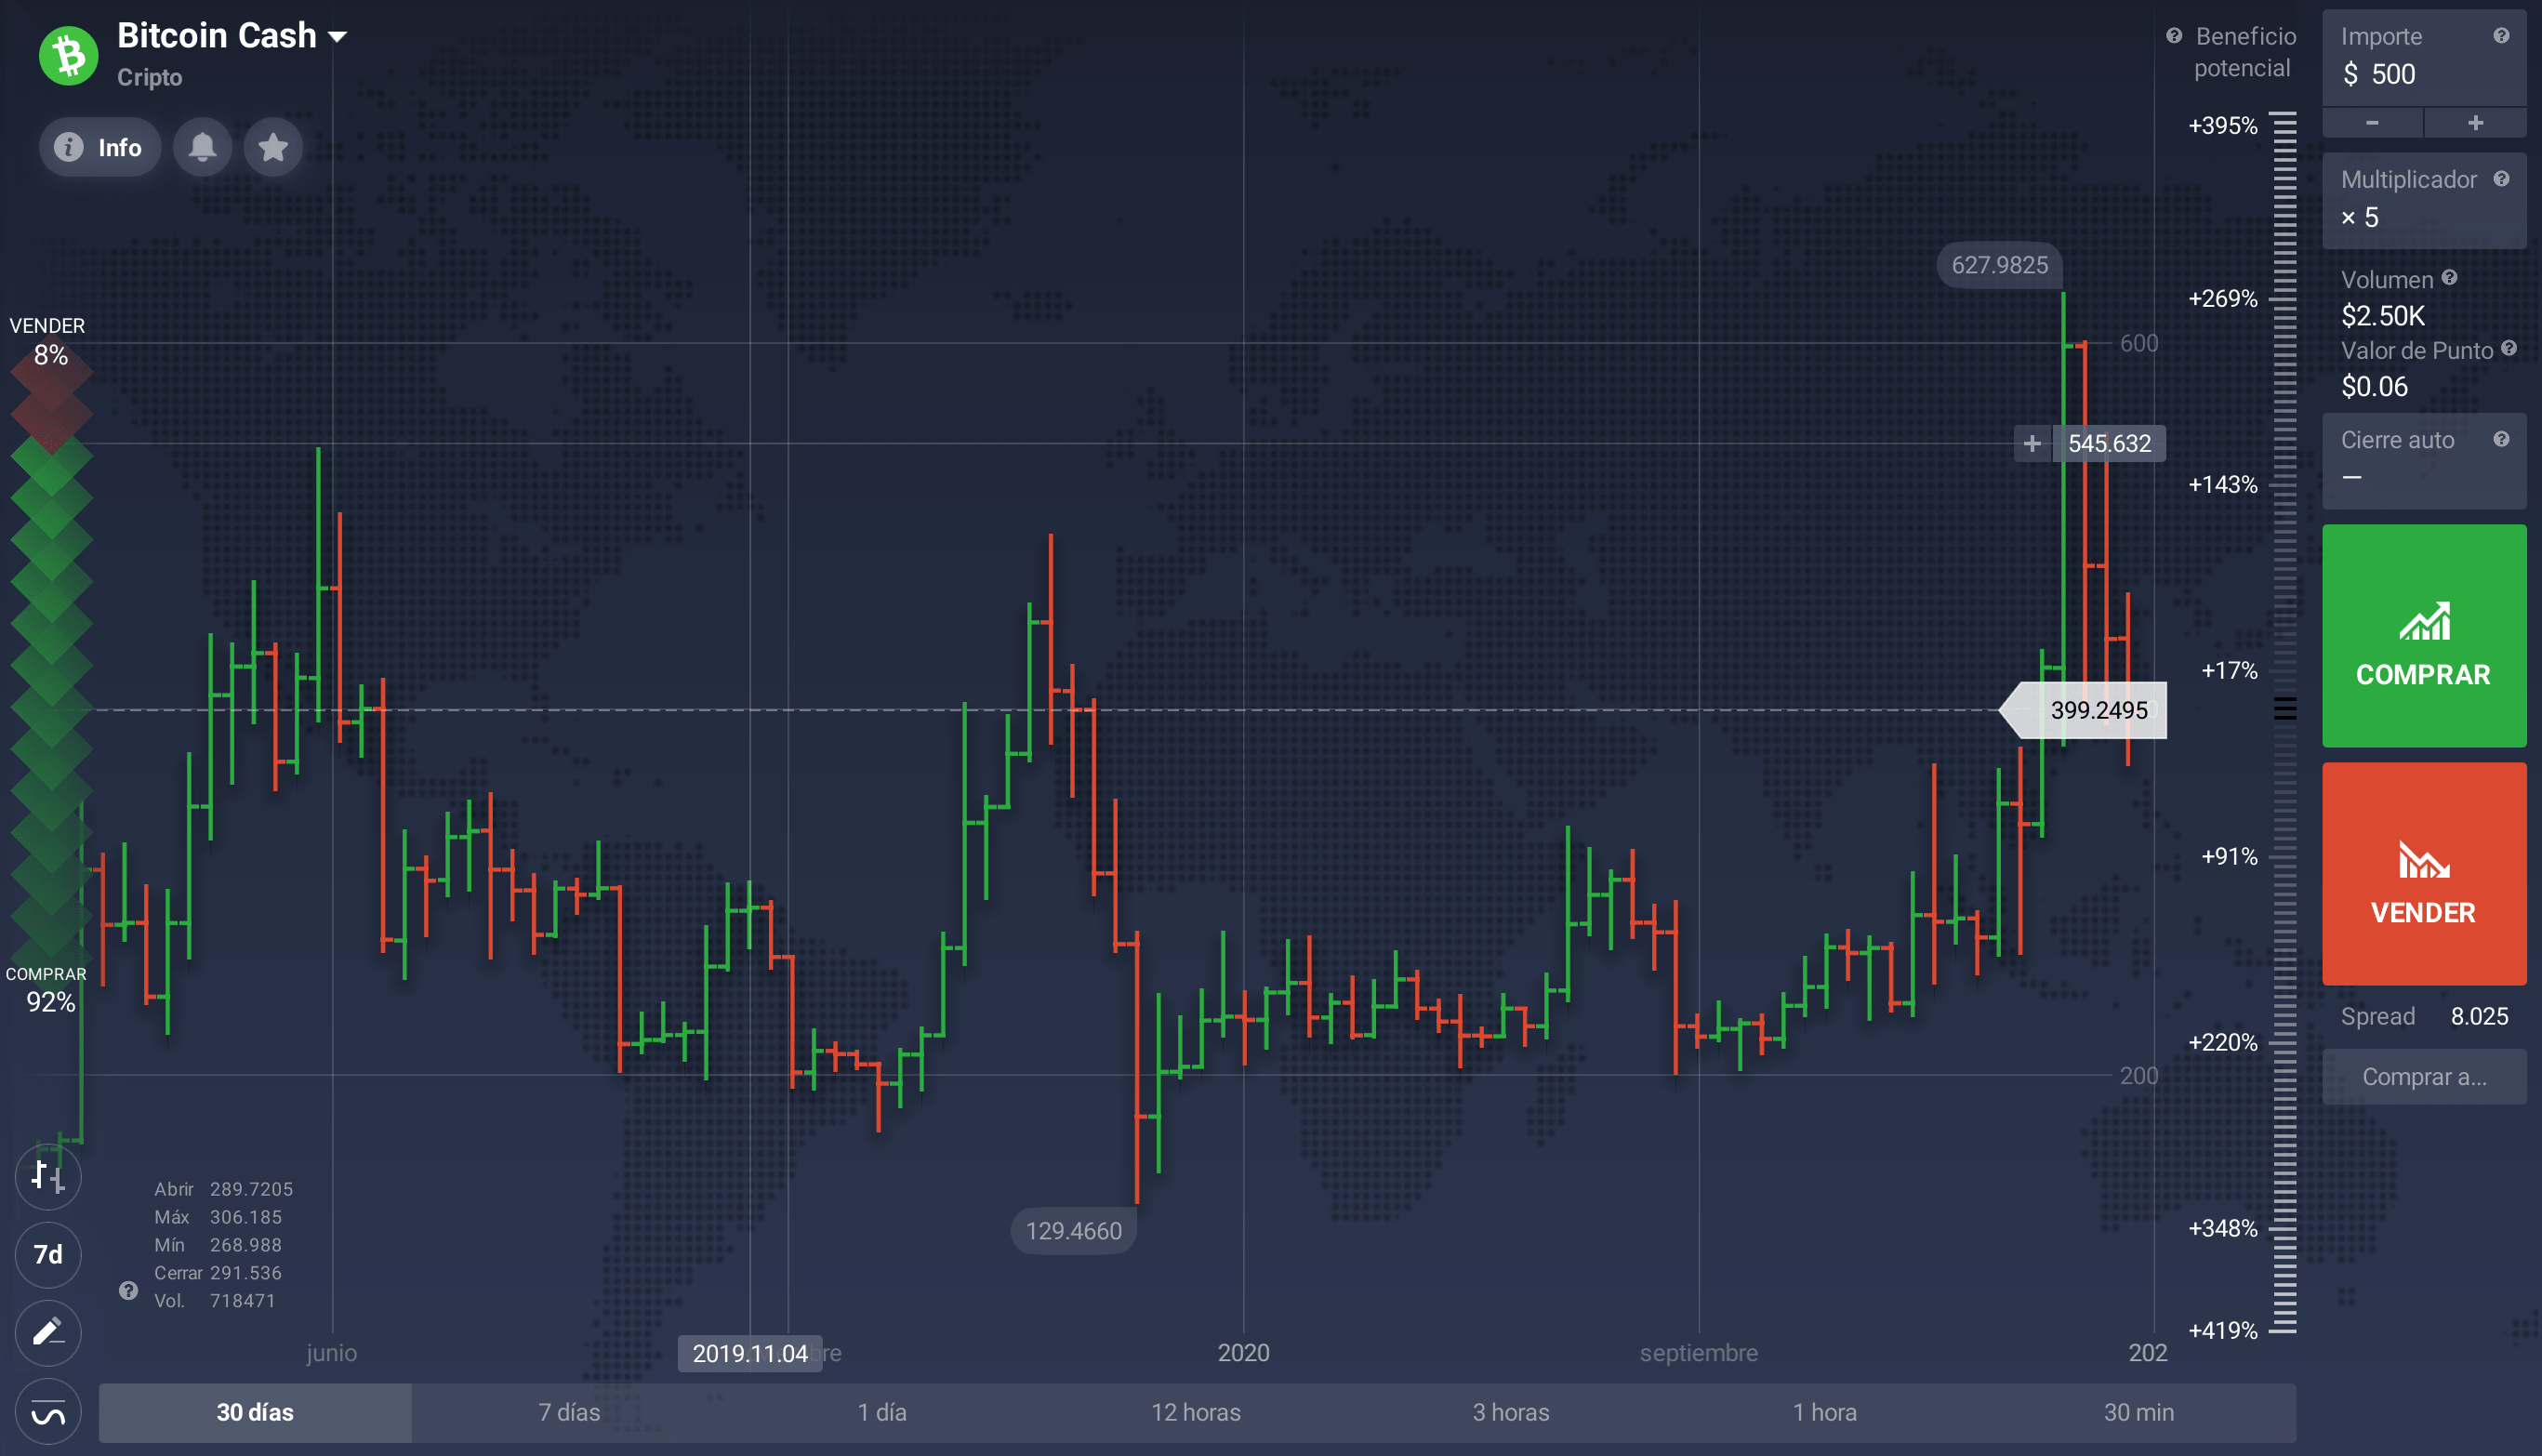This screenshot has width=2542, height=1456.
Task: Click the green COMPRAR button
Action: (2424, 635)
